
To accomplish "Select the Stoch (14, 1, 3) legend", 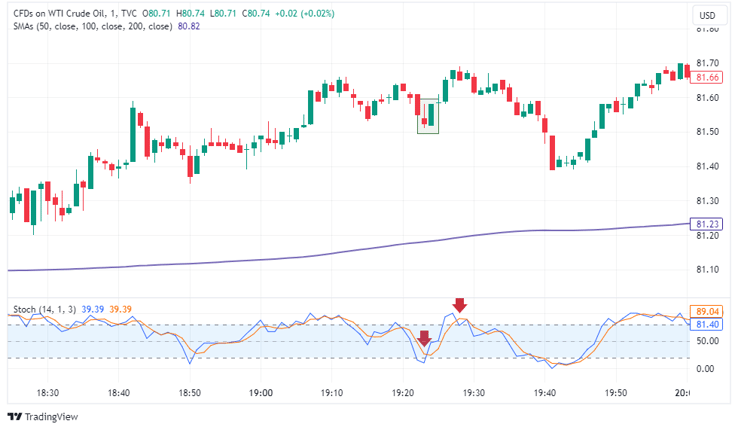I will pyautogui.click(x=44, y=309).
